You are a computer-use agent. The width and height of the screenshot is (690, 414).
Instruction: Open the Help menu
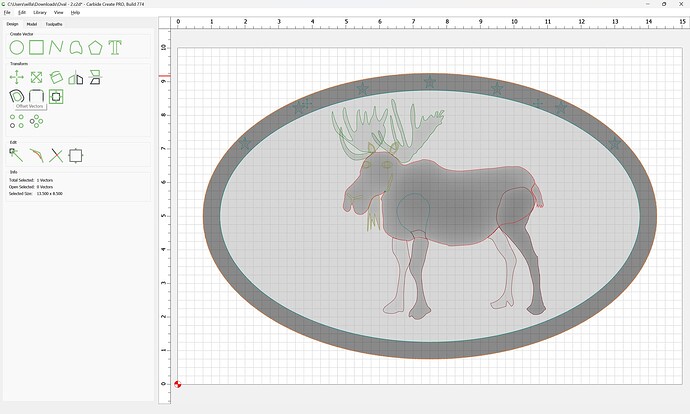pos(75,12)
